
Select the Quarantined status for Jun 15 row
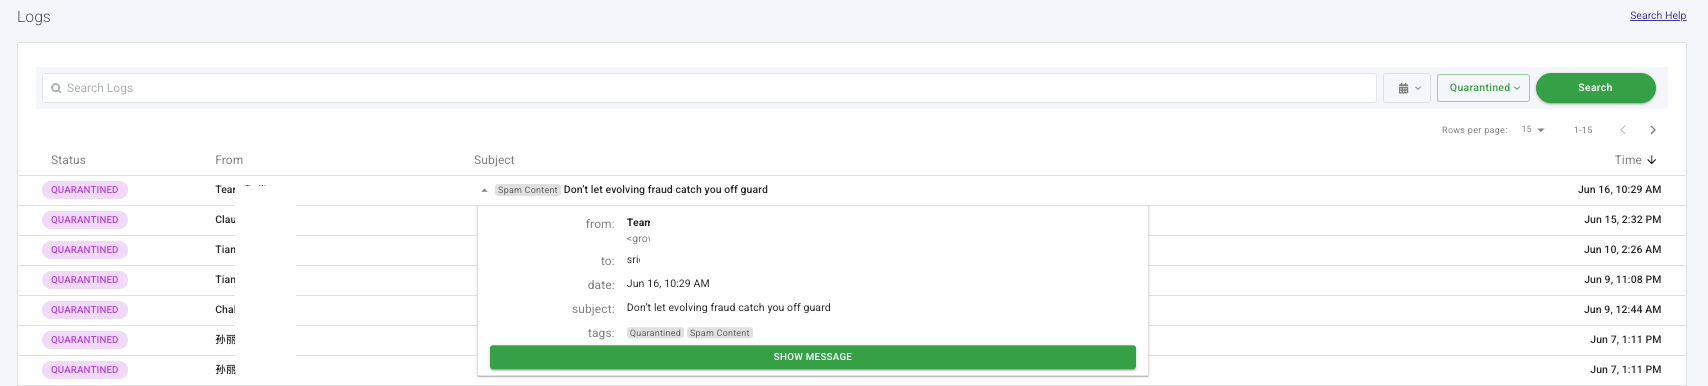coord(84,220)
